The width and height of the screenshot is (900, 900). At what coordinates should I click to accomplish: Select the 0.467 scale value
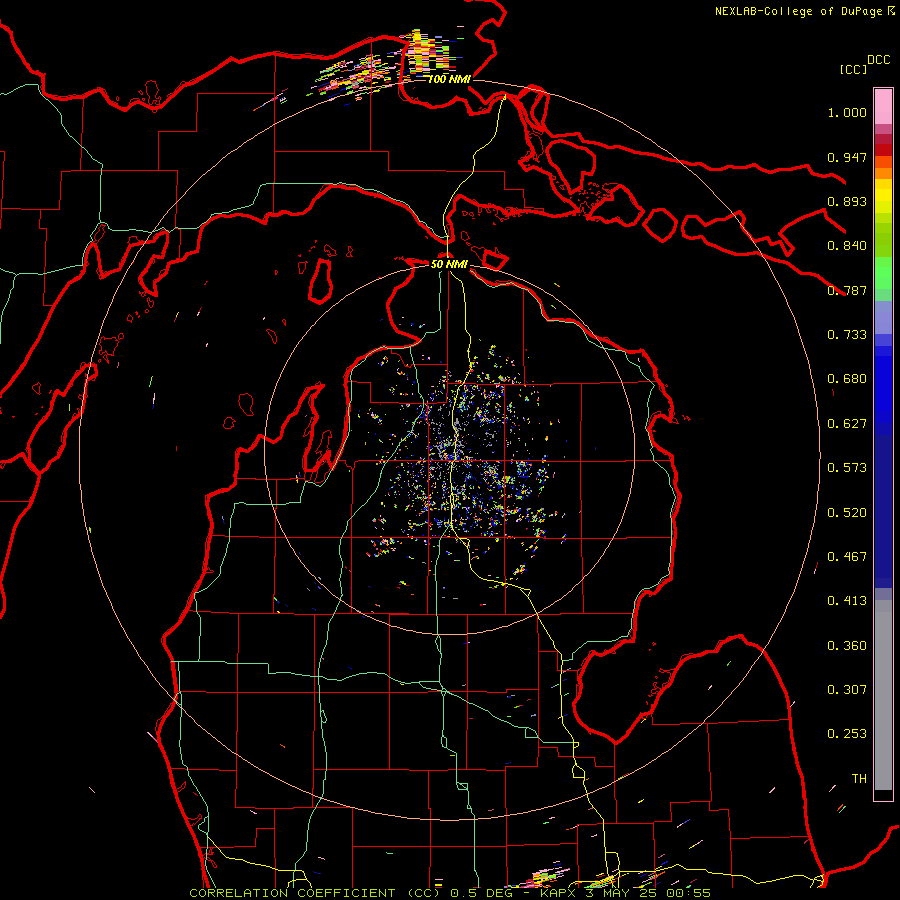click(847, 557)
